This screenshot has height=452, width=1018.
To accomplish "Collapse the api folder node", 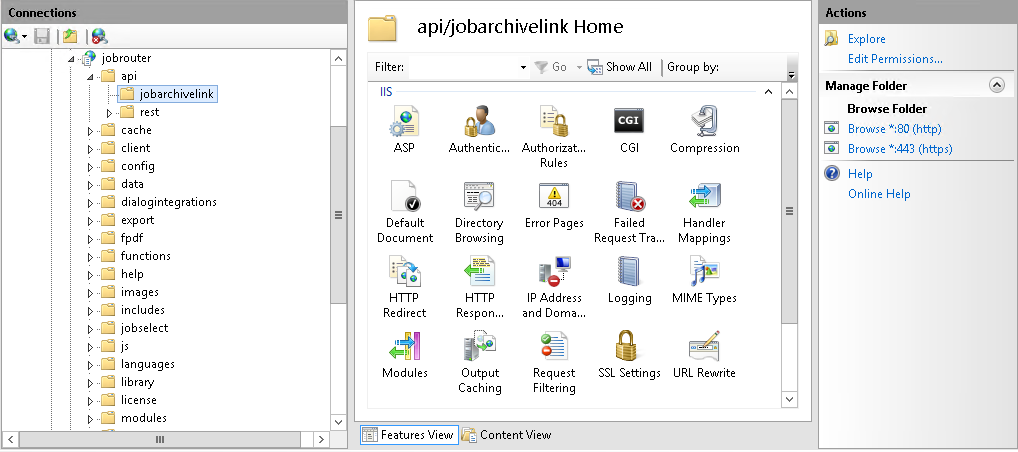I will [x=90, y=77].
